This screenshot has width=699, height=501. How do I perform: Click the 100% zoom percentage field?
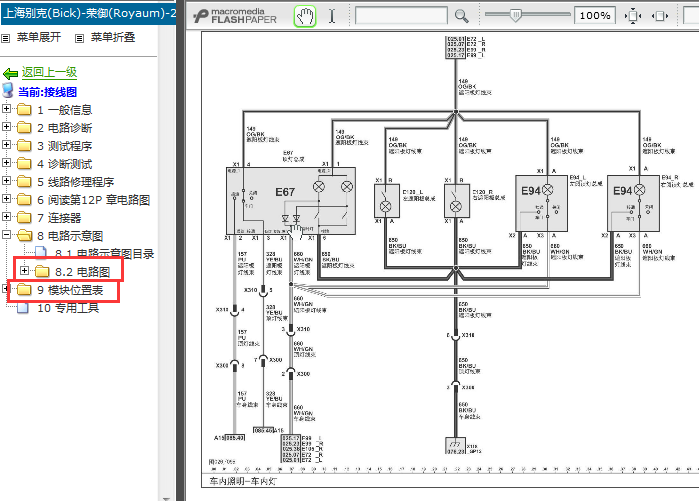click(595, 16)
